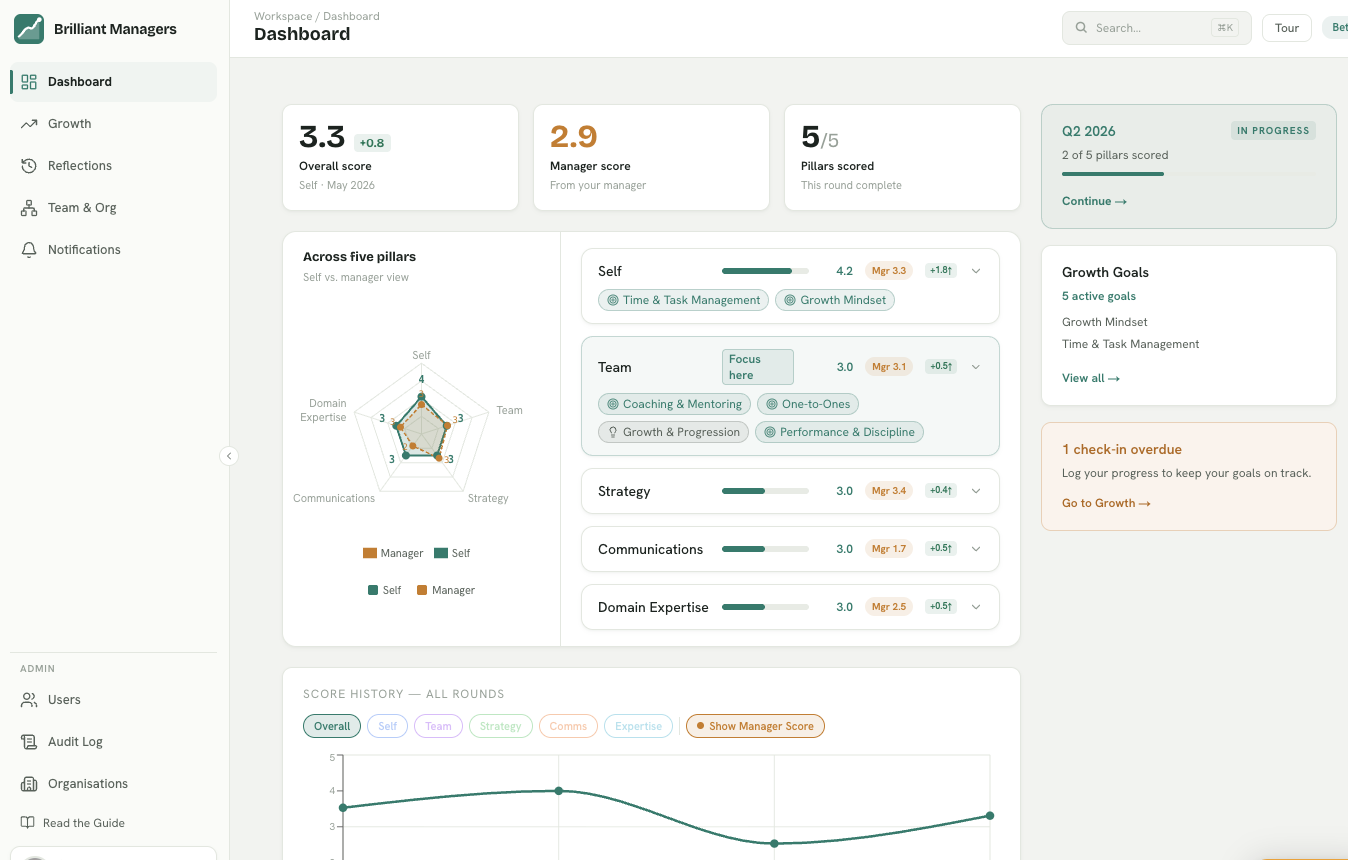Click View all in Growth Goals card

click(x=1090, y=378)
